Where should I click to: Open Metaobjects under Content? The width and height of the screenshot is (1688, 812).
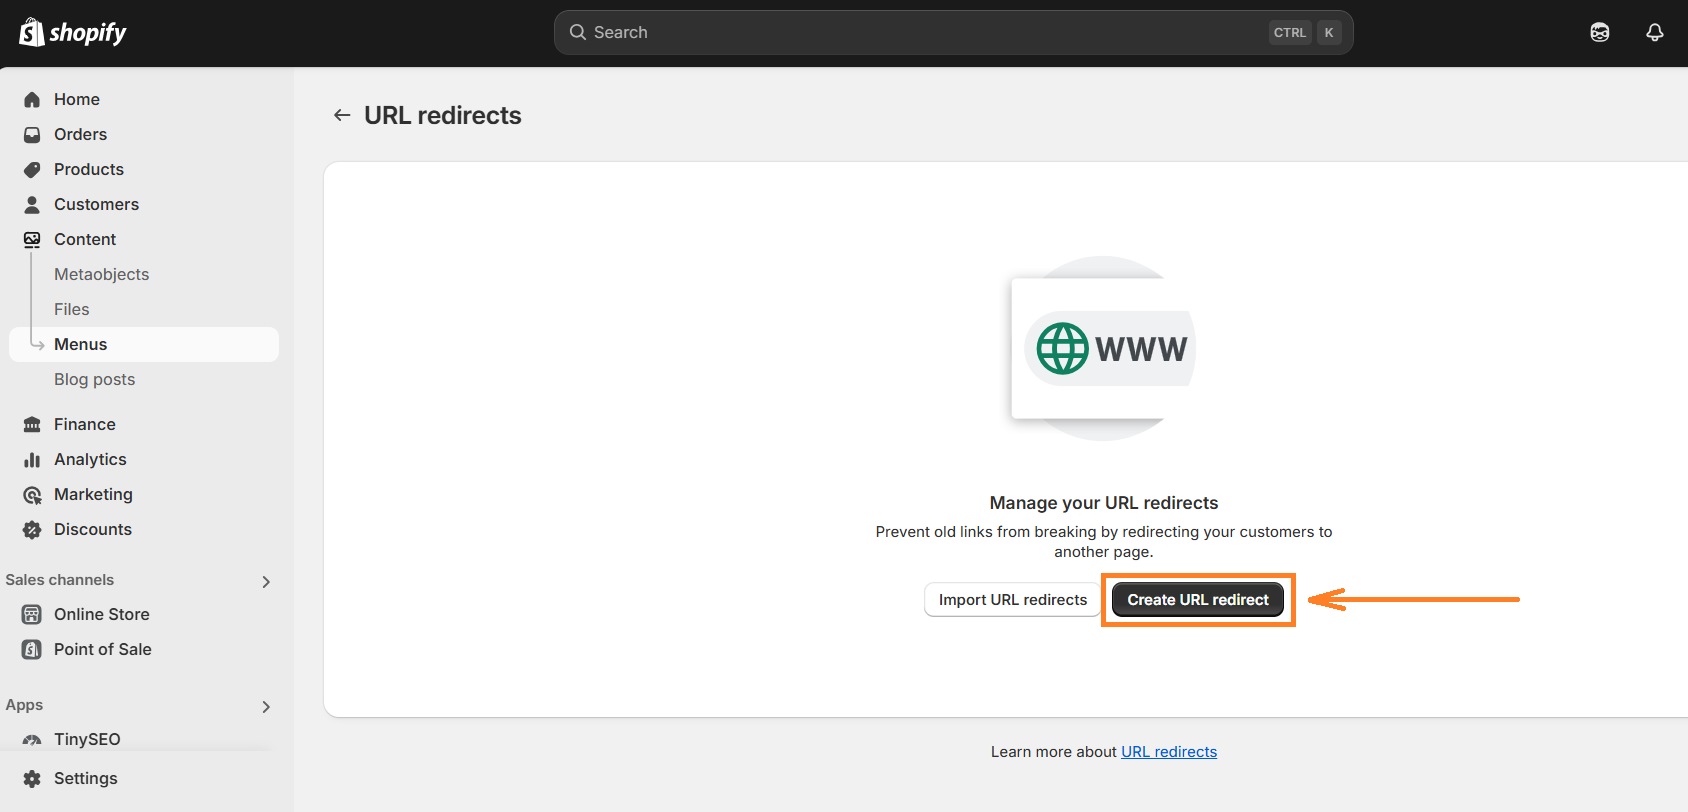coord(101,274)
